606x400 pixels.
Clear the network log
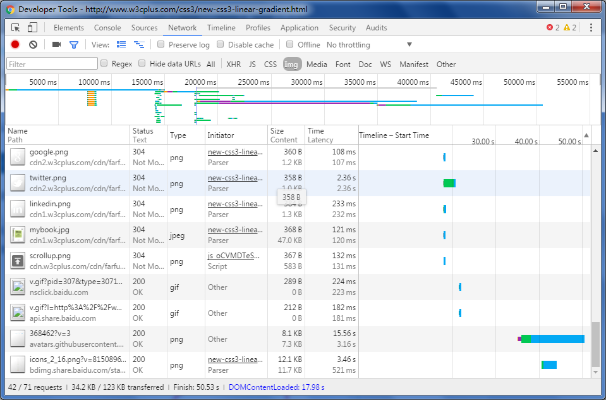click(33, 45)
